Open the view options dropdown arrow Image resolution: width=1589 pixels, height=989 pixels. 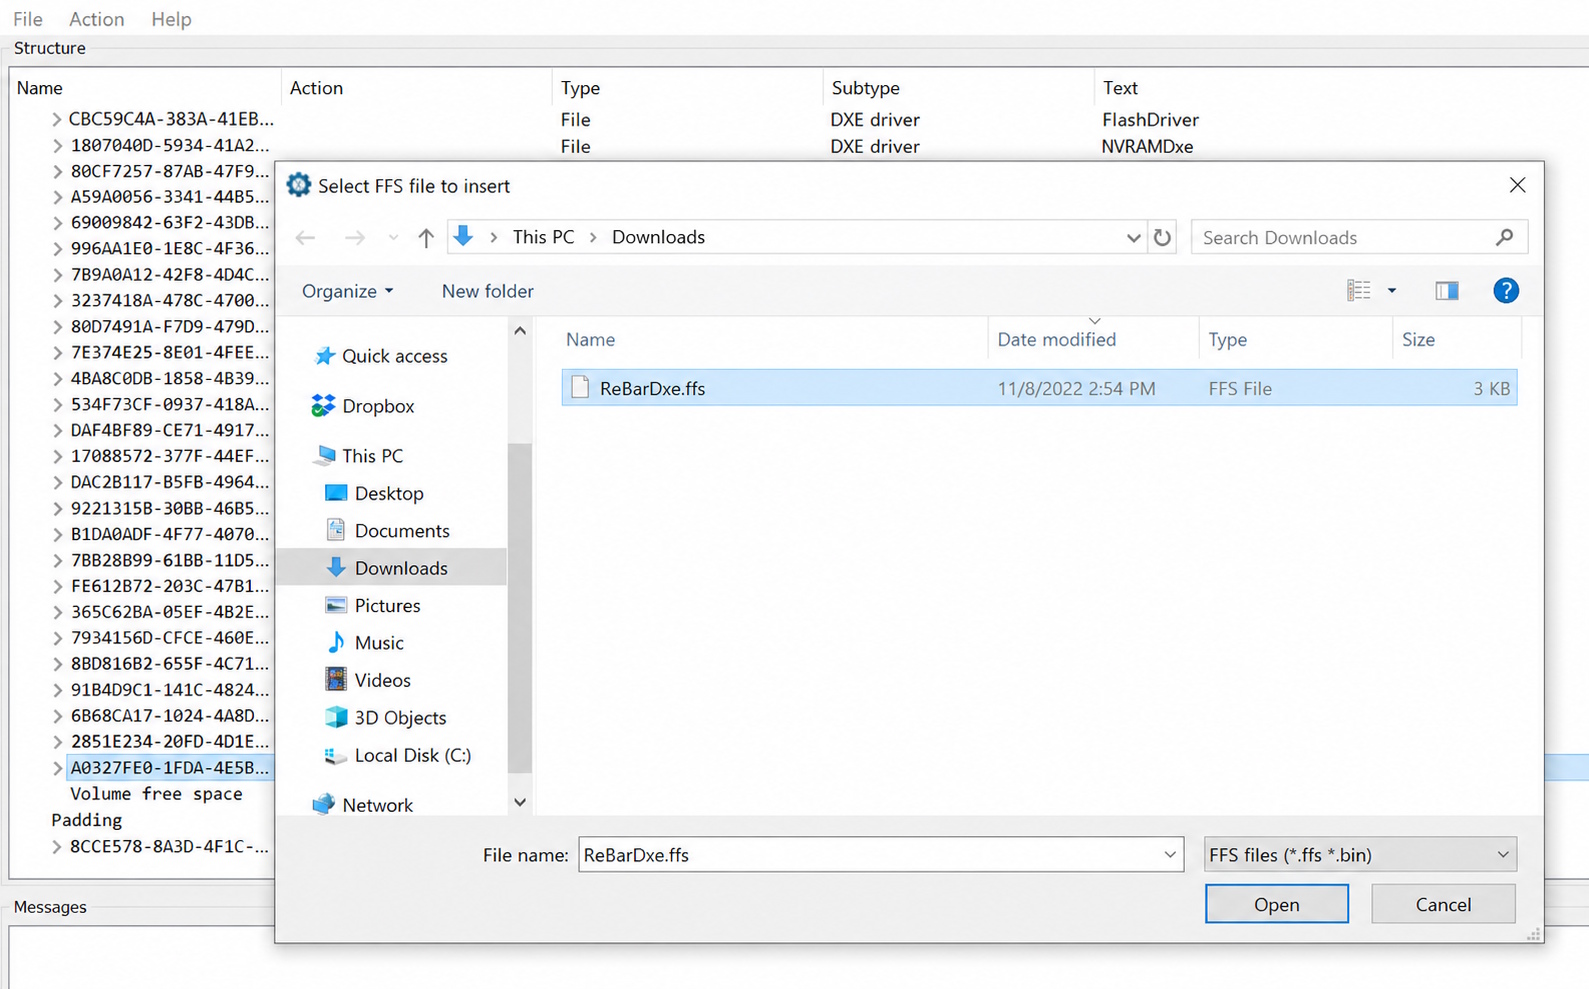tap(1392, 291)
